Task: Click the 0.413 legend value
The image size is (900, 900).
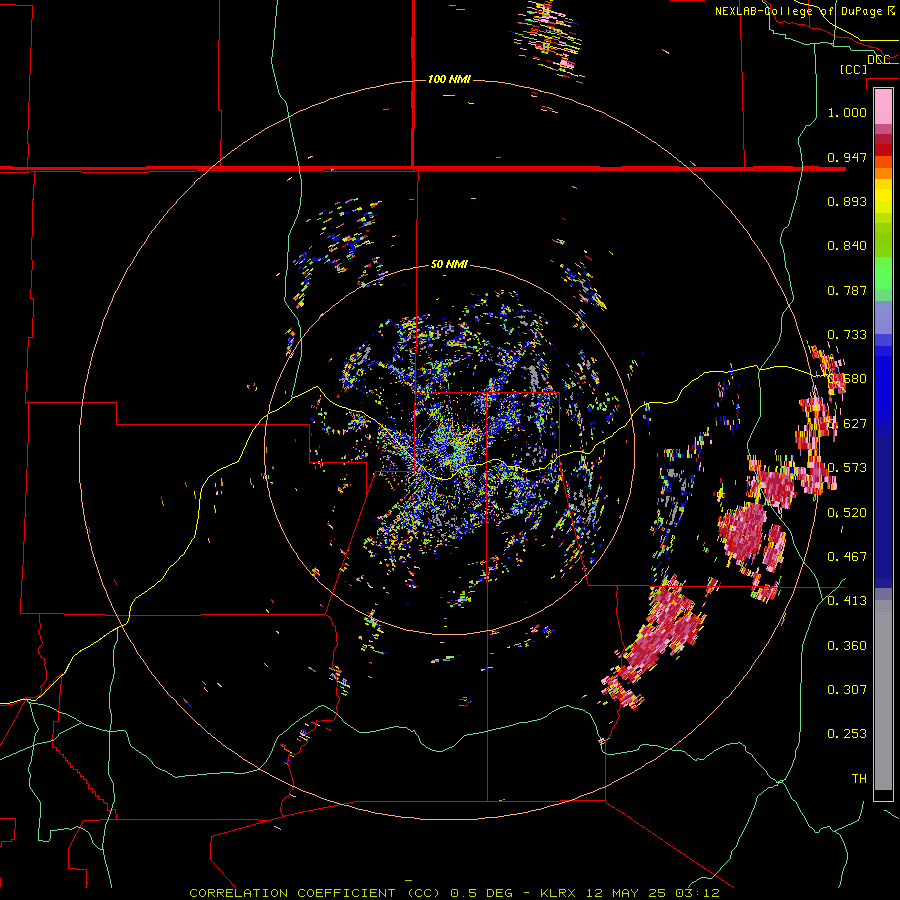Action: pyautogui.click(x=847, y=601)
